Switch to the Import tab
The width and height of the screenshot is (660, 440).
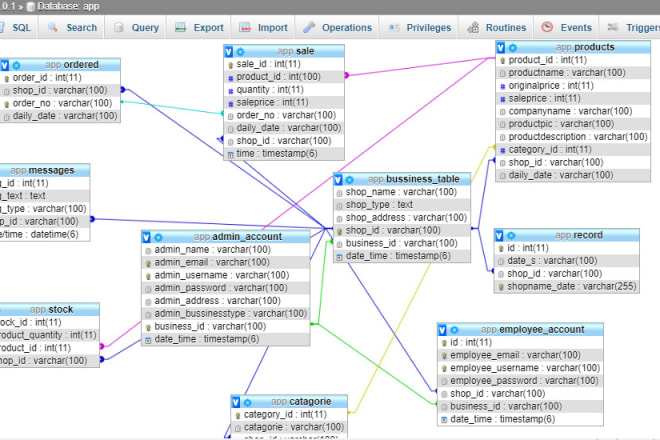(x=263, y=28)
